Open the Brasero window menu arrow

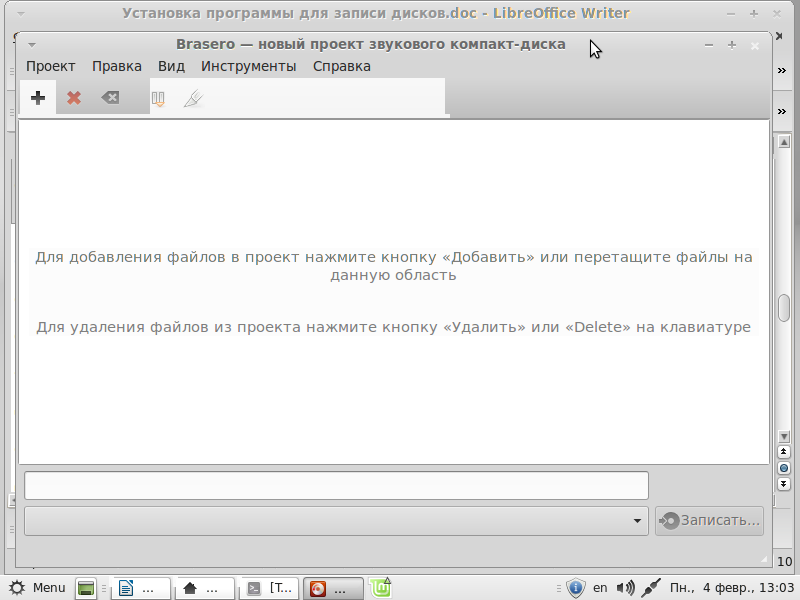(32, 45)
